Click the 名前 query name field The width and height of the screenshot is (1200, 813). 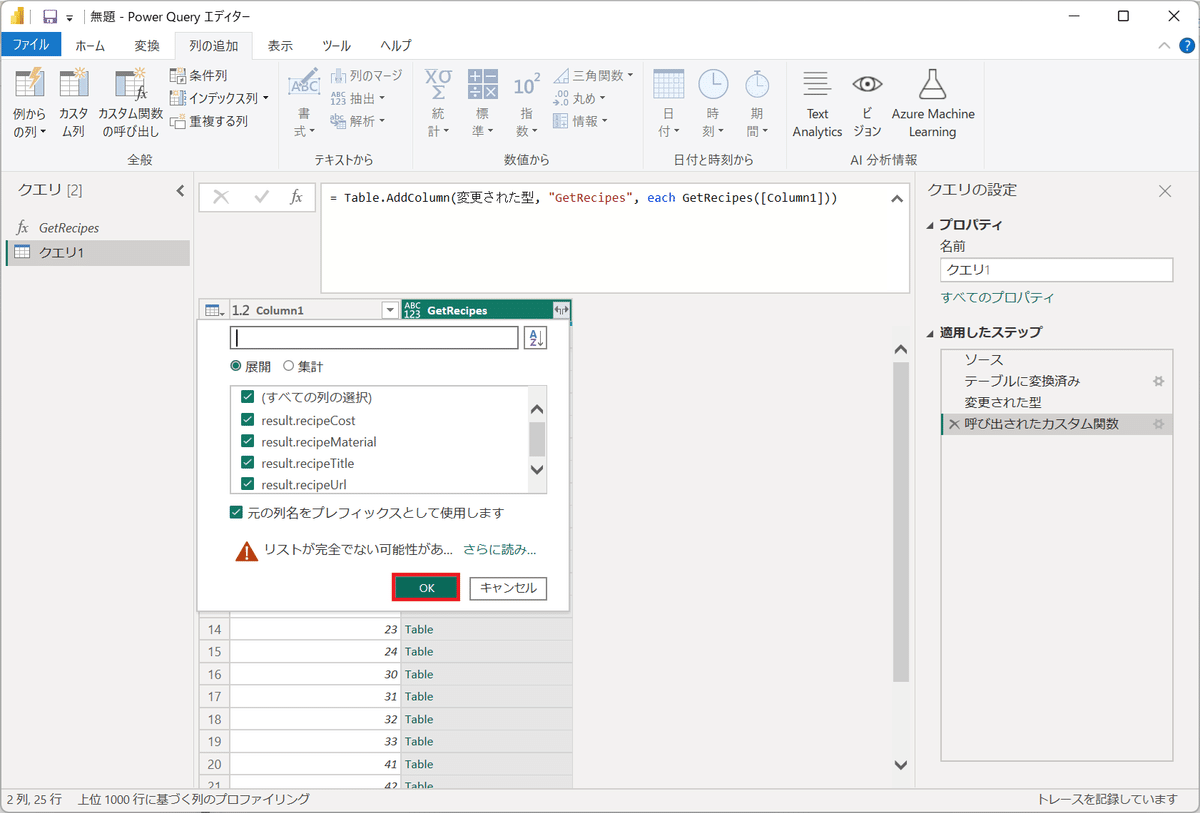(x=1056, y=269)
